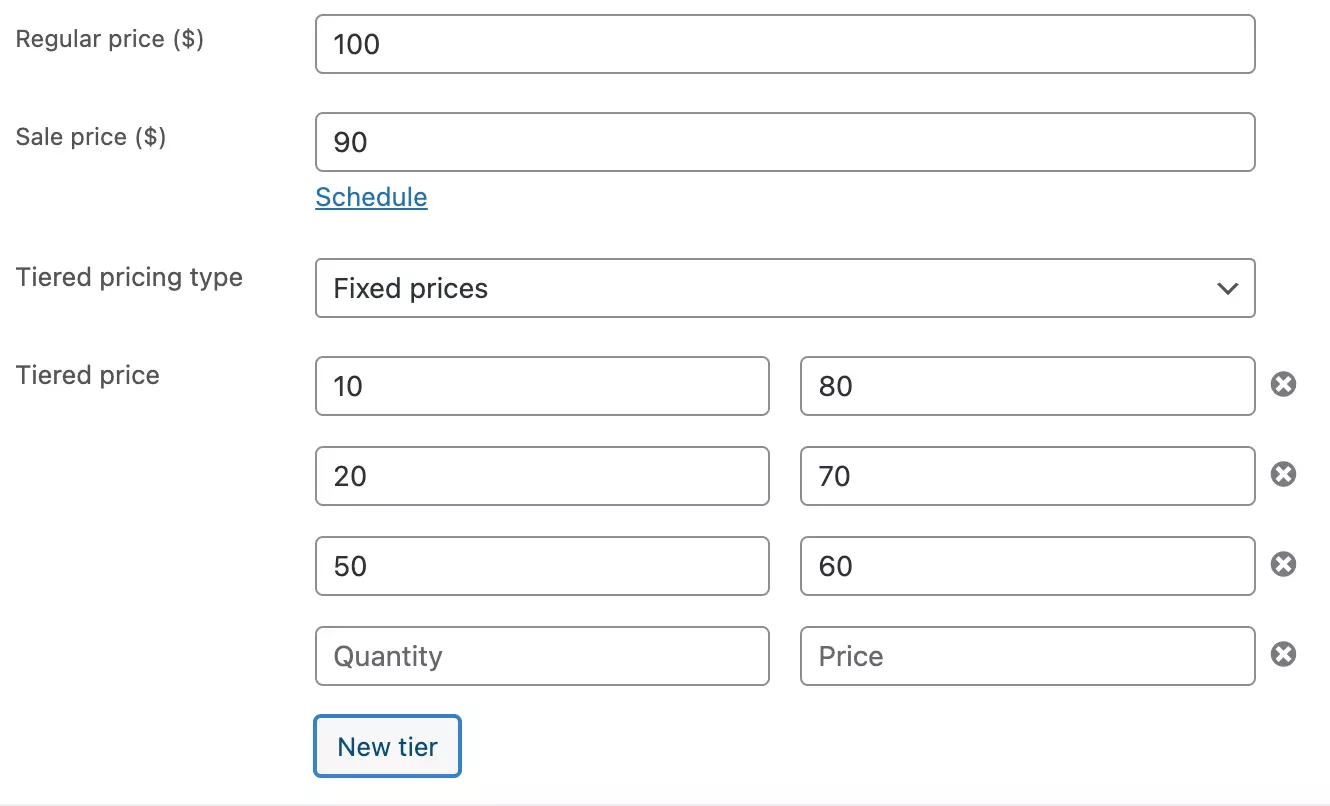Remove the tier with quantity 10
The height and width of the screenshot is (806, 1330).
point(1283,385)
